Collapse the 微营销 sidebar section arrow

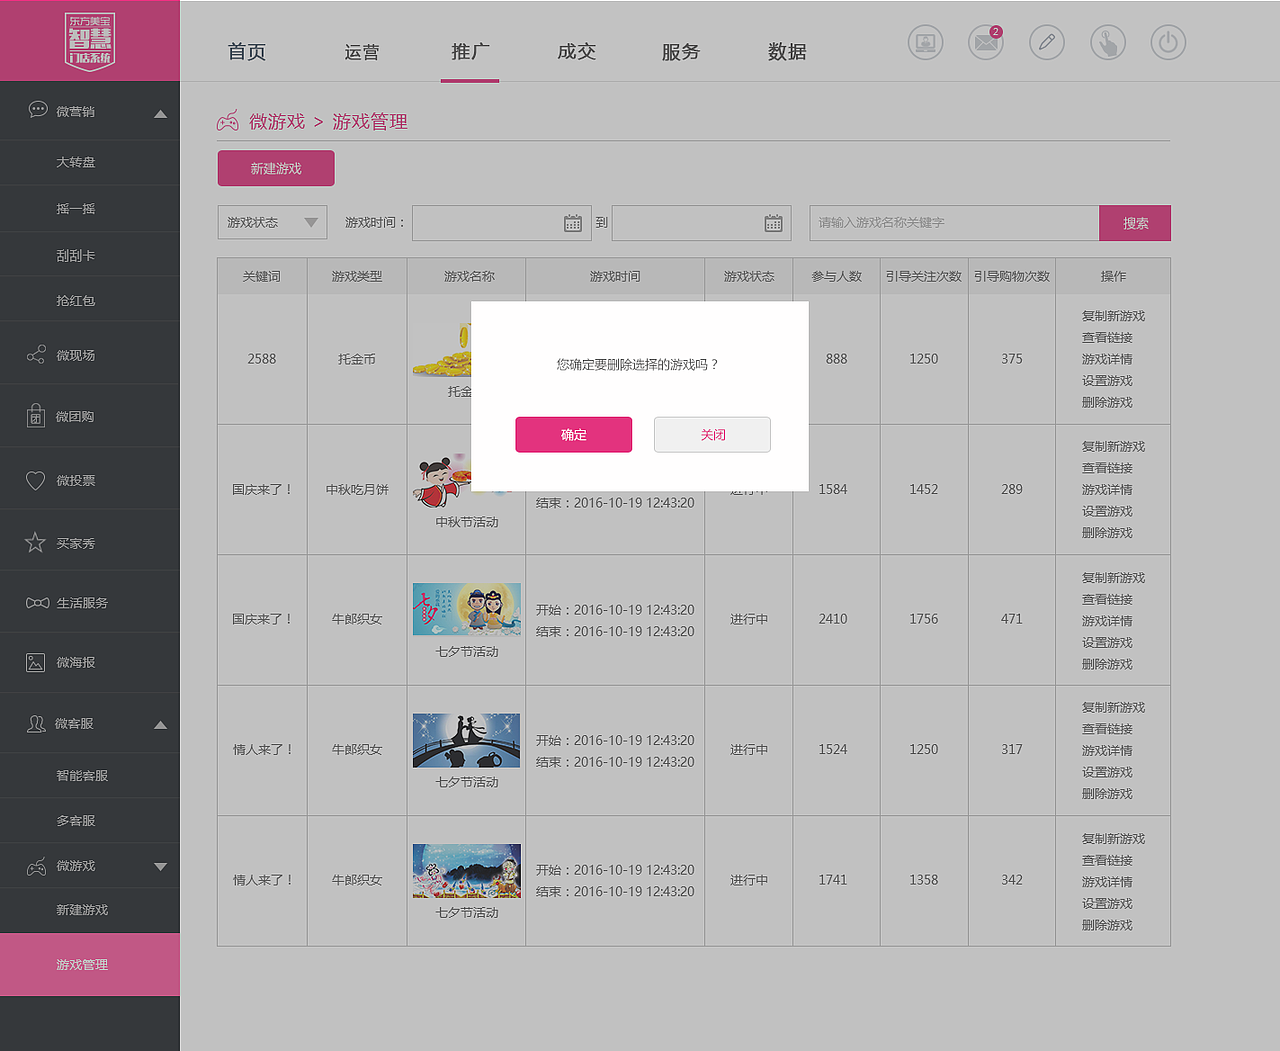(x=160, y=114)
